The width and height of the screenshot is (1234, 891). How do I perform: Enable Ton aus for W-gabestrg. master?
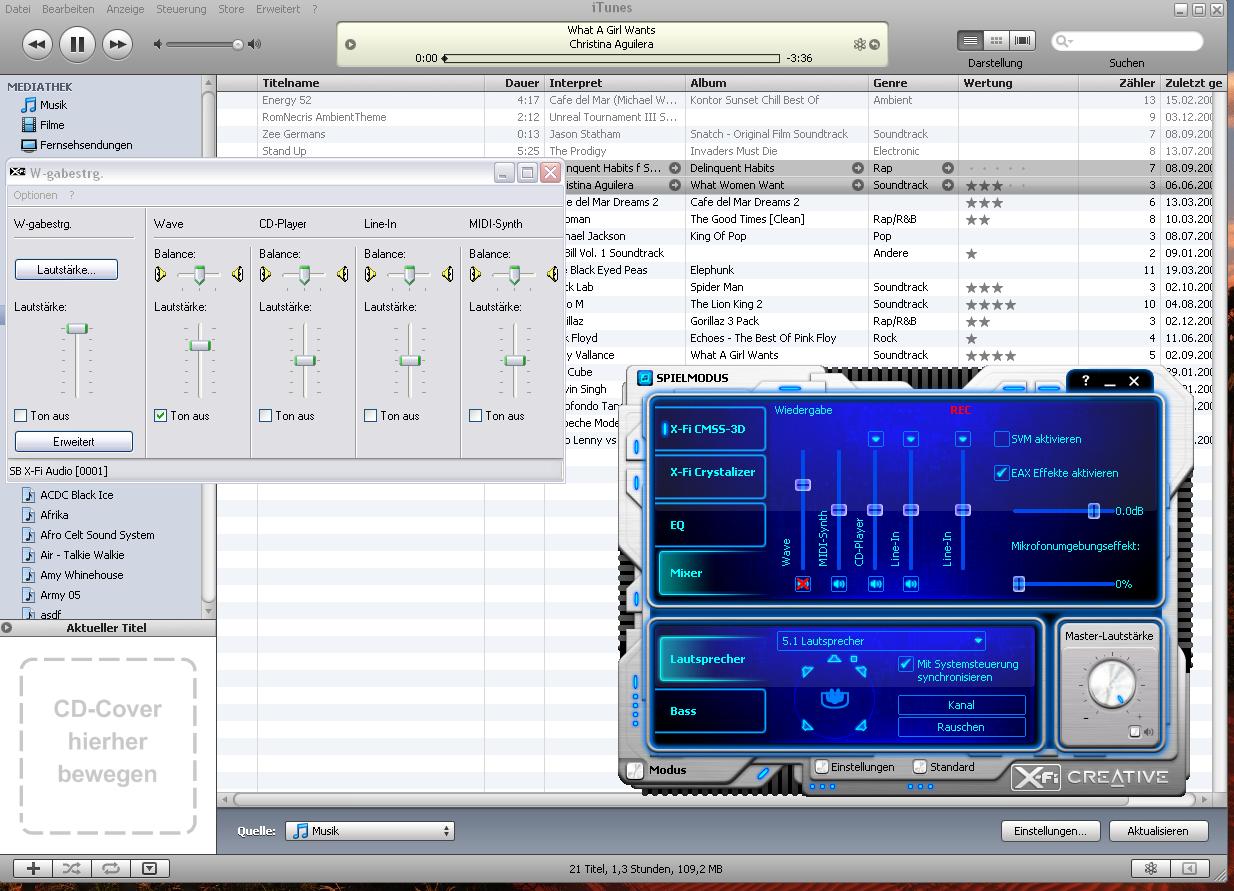coord(21,416)
